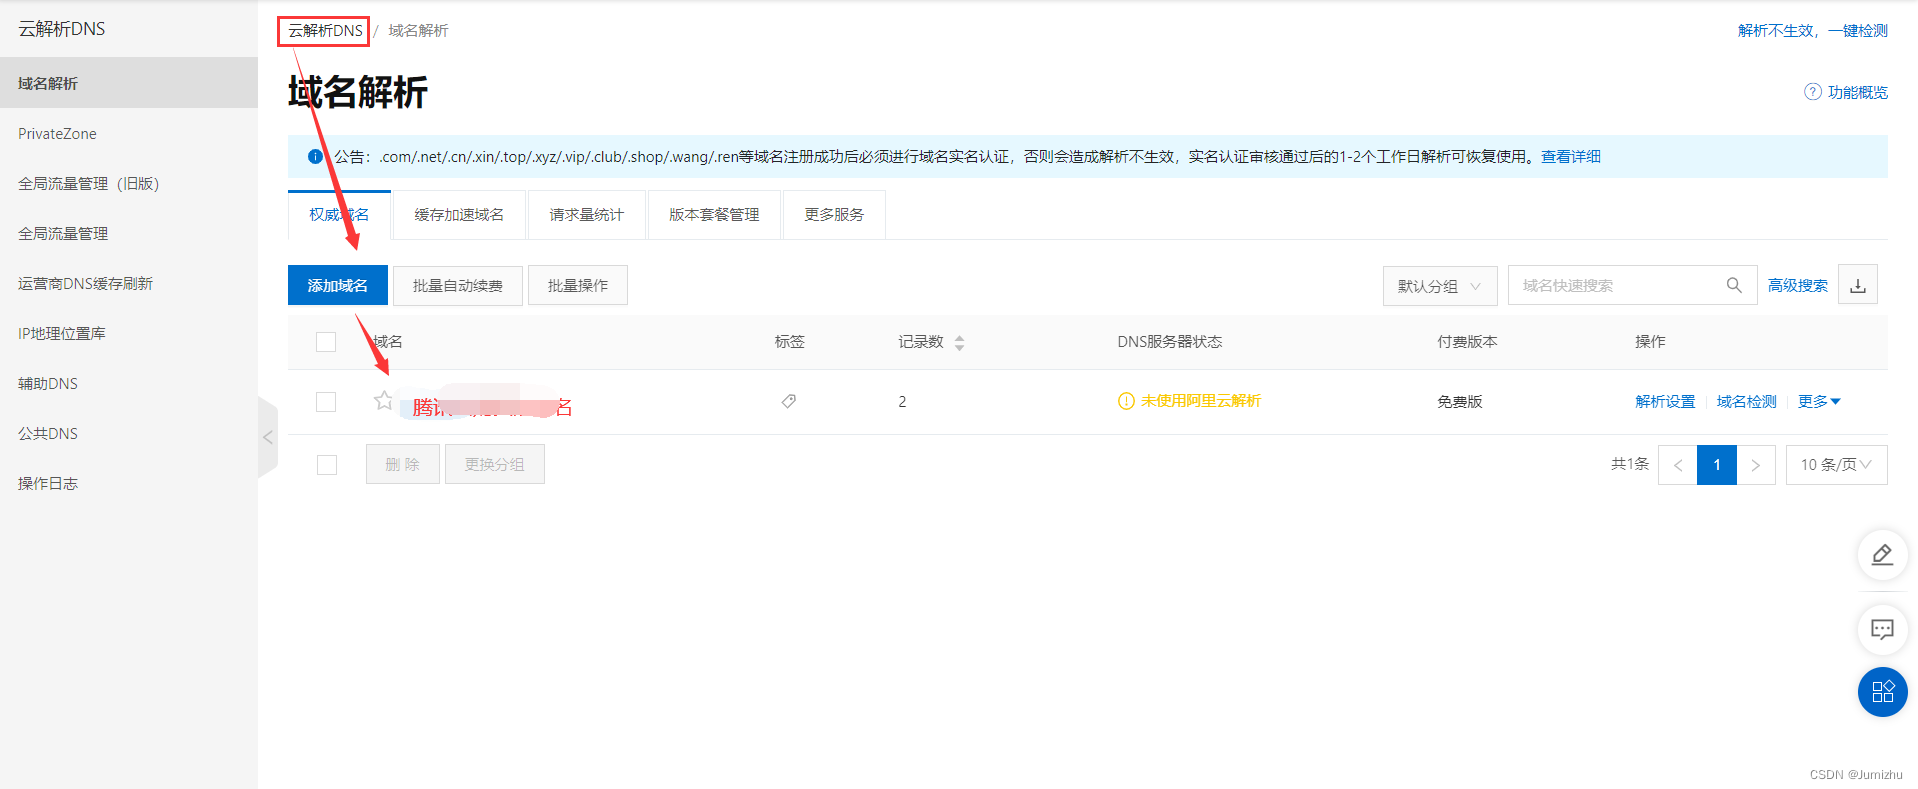Click the info icon in the announcement banner
The width and height of the screenshot is (1918, 789).
315,157
